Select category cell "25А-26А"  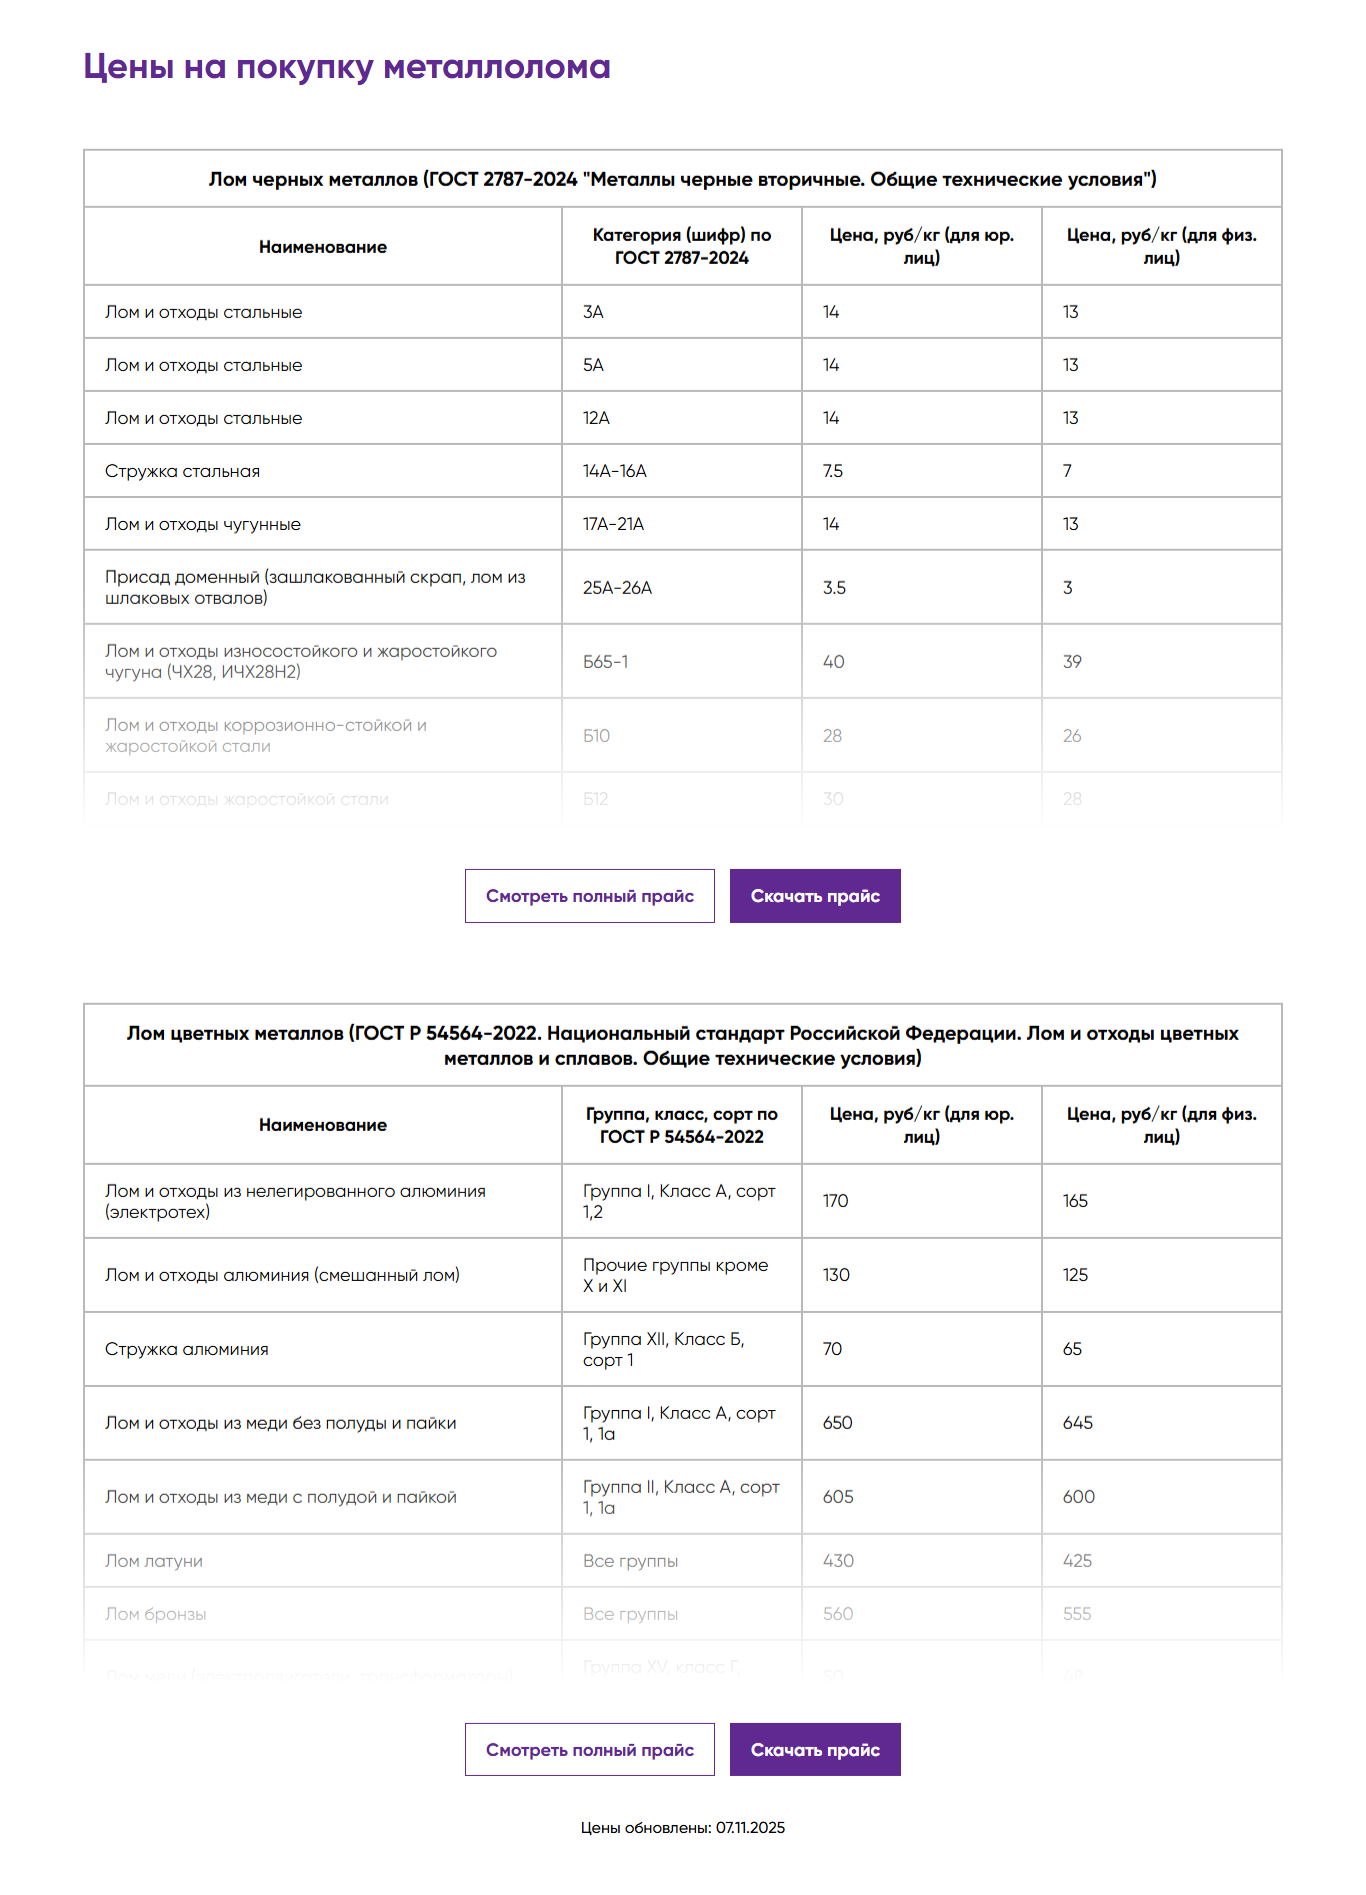click(617, 588)
